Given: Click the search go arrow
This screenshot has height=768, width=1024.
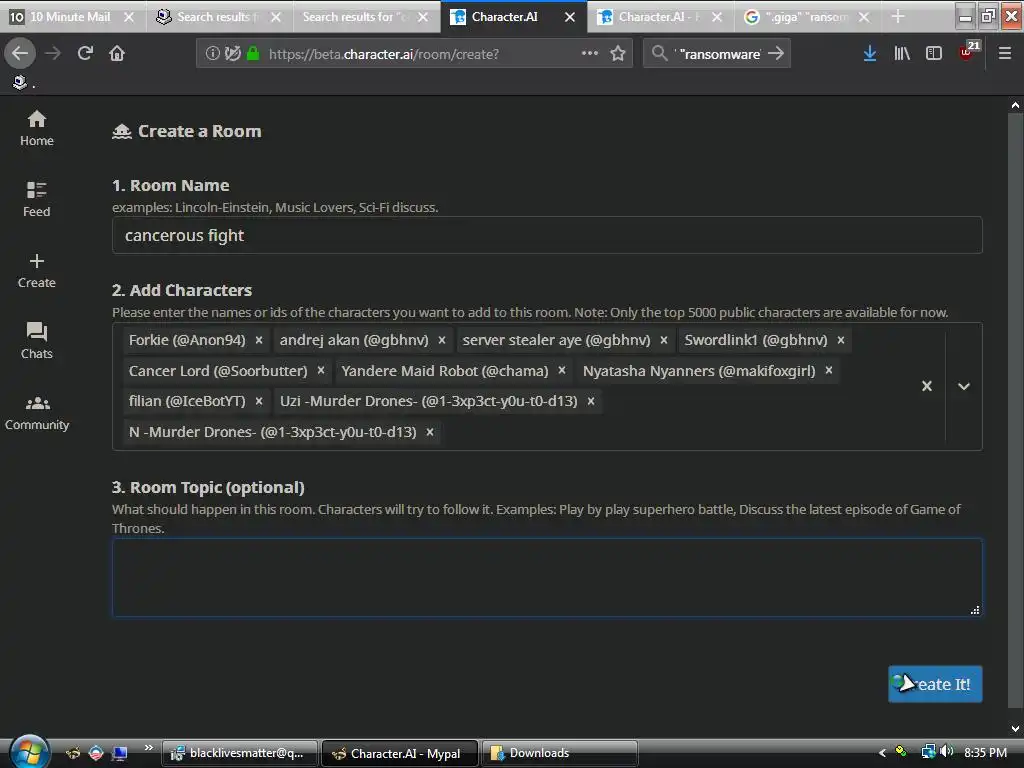Looking at the screenshot, I should [776, 54].
